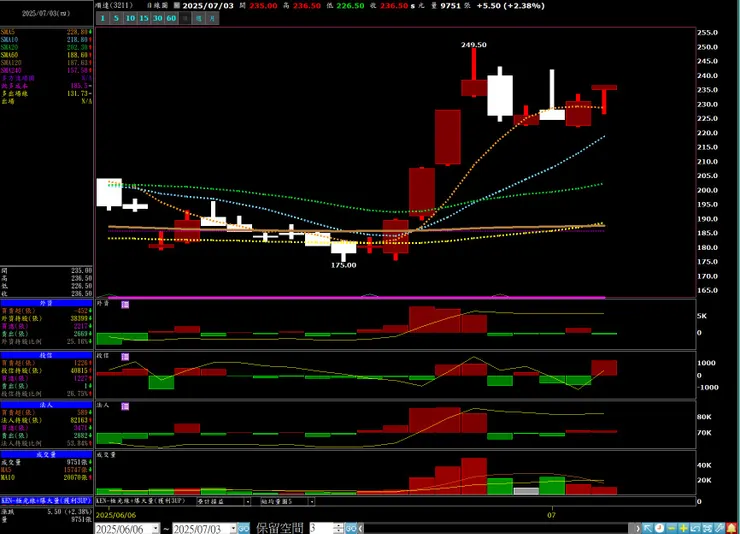The image size is (740, 534).
Task: Click +5.50 (+2.38%) change in header
Action: (511, 6)
